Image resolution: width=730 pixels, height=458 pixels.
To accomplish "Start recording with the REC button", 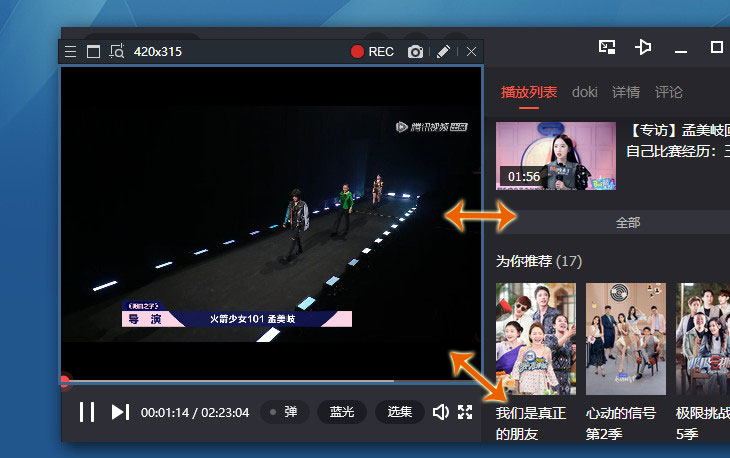I will point(372,52).
